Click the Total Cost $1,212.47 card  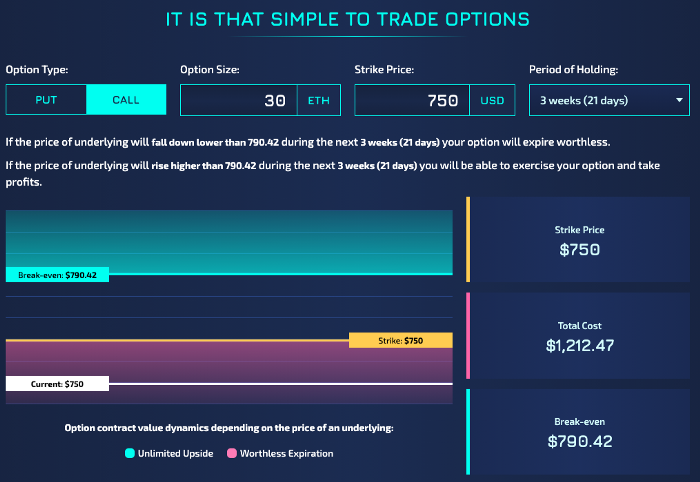click(580, 336)
